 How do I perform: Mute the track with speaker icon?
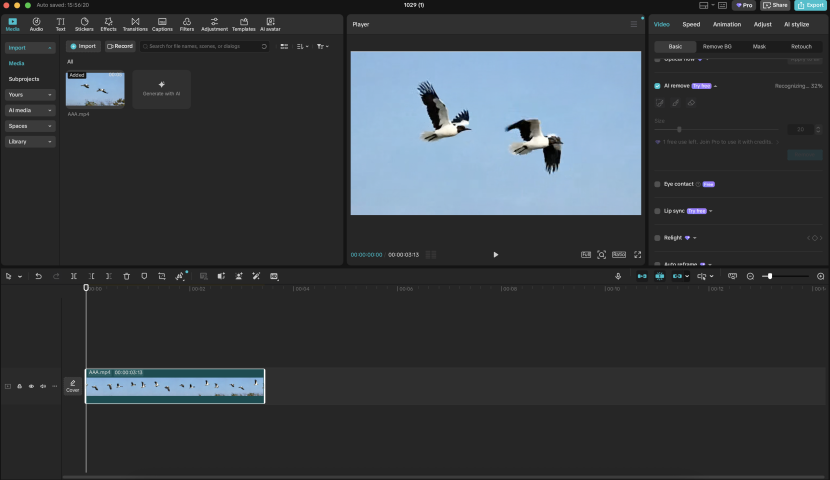click(x=43, y=386)
